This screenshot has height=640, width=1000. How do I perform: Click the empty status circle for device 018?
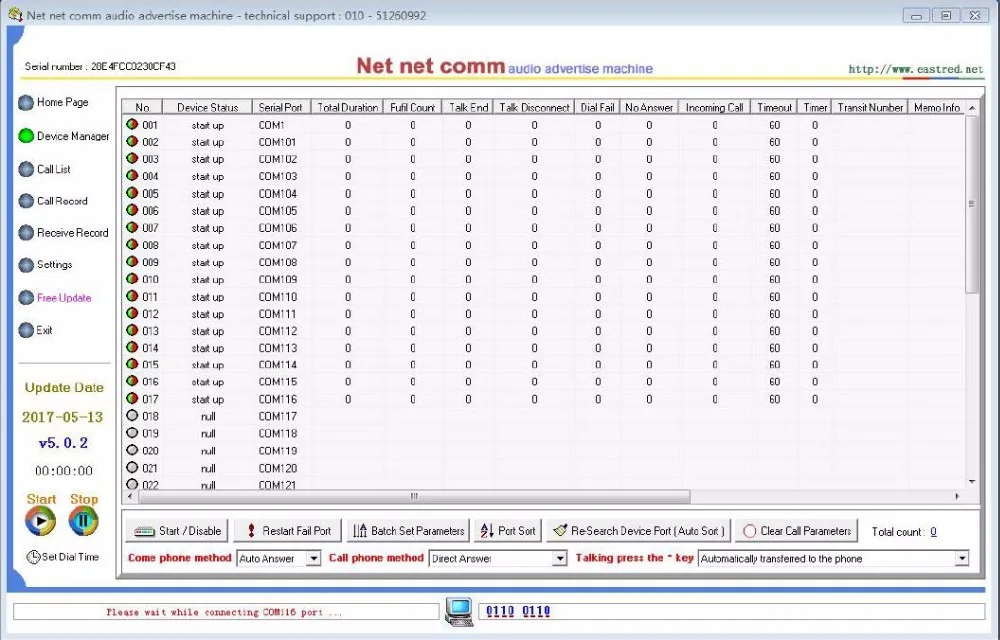point(132,416)
